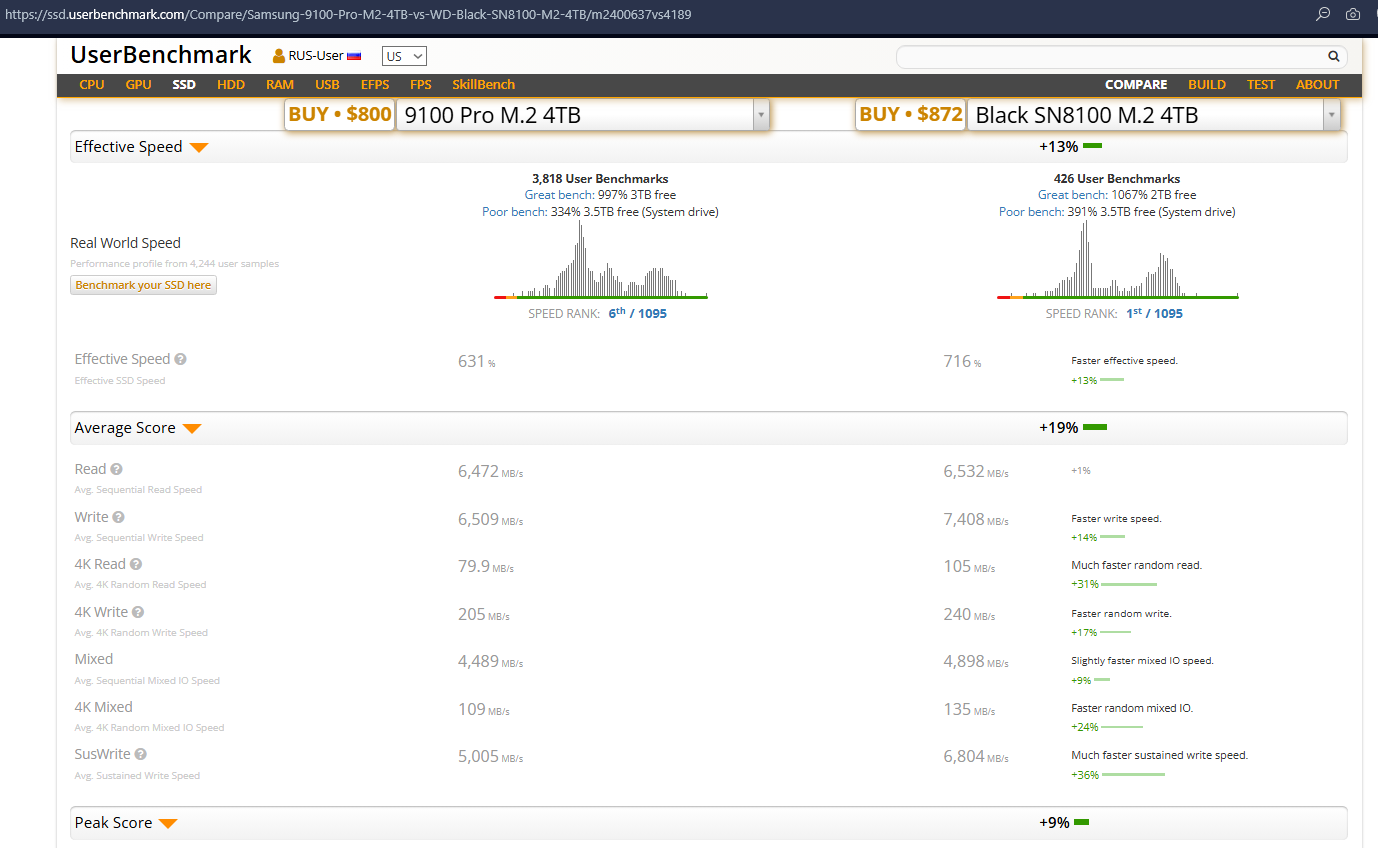Screen dimensions: 1378x848
Task: Click the Black SN8100 speed distribution histogram
Action: pyautogui.click(x=1118, y=258)
